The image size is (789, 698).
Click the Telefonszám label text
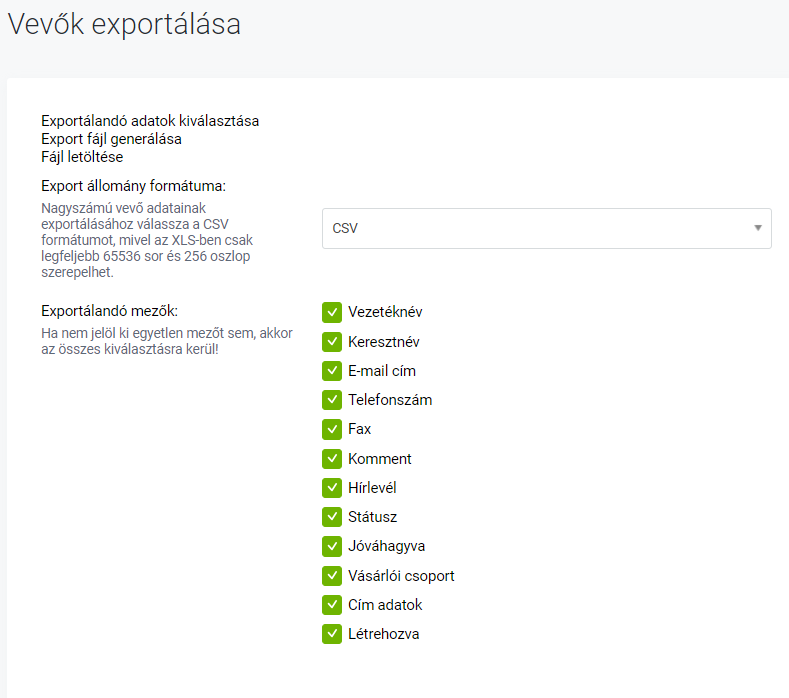coord(390,400)
